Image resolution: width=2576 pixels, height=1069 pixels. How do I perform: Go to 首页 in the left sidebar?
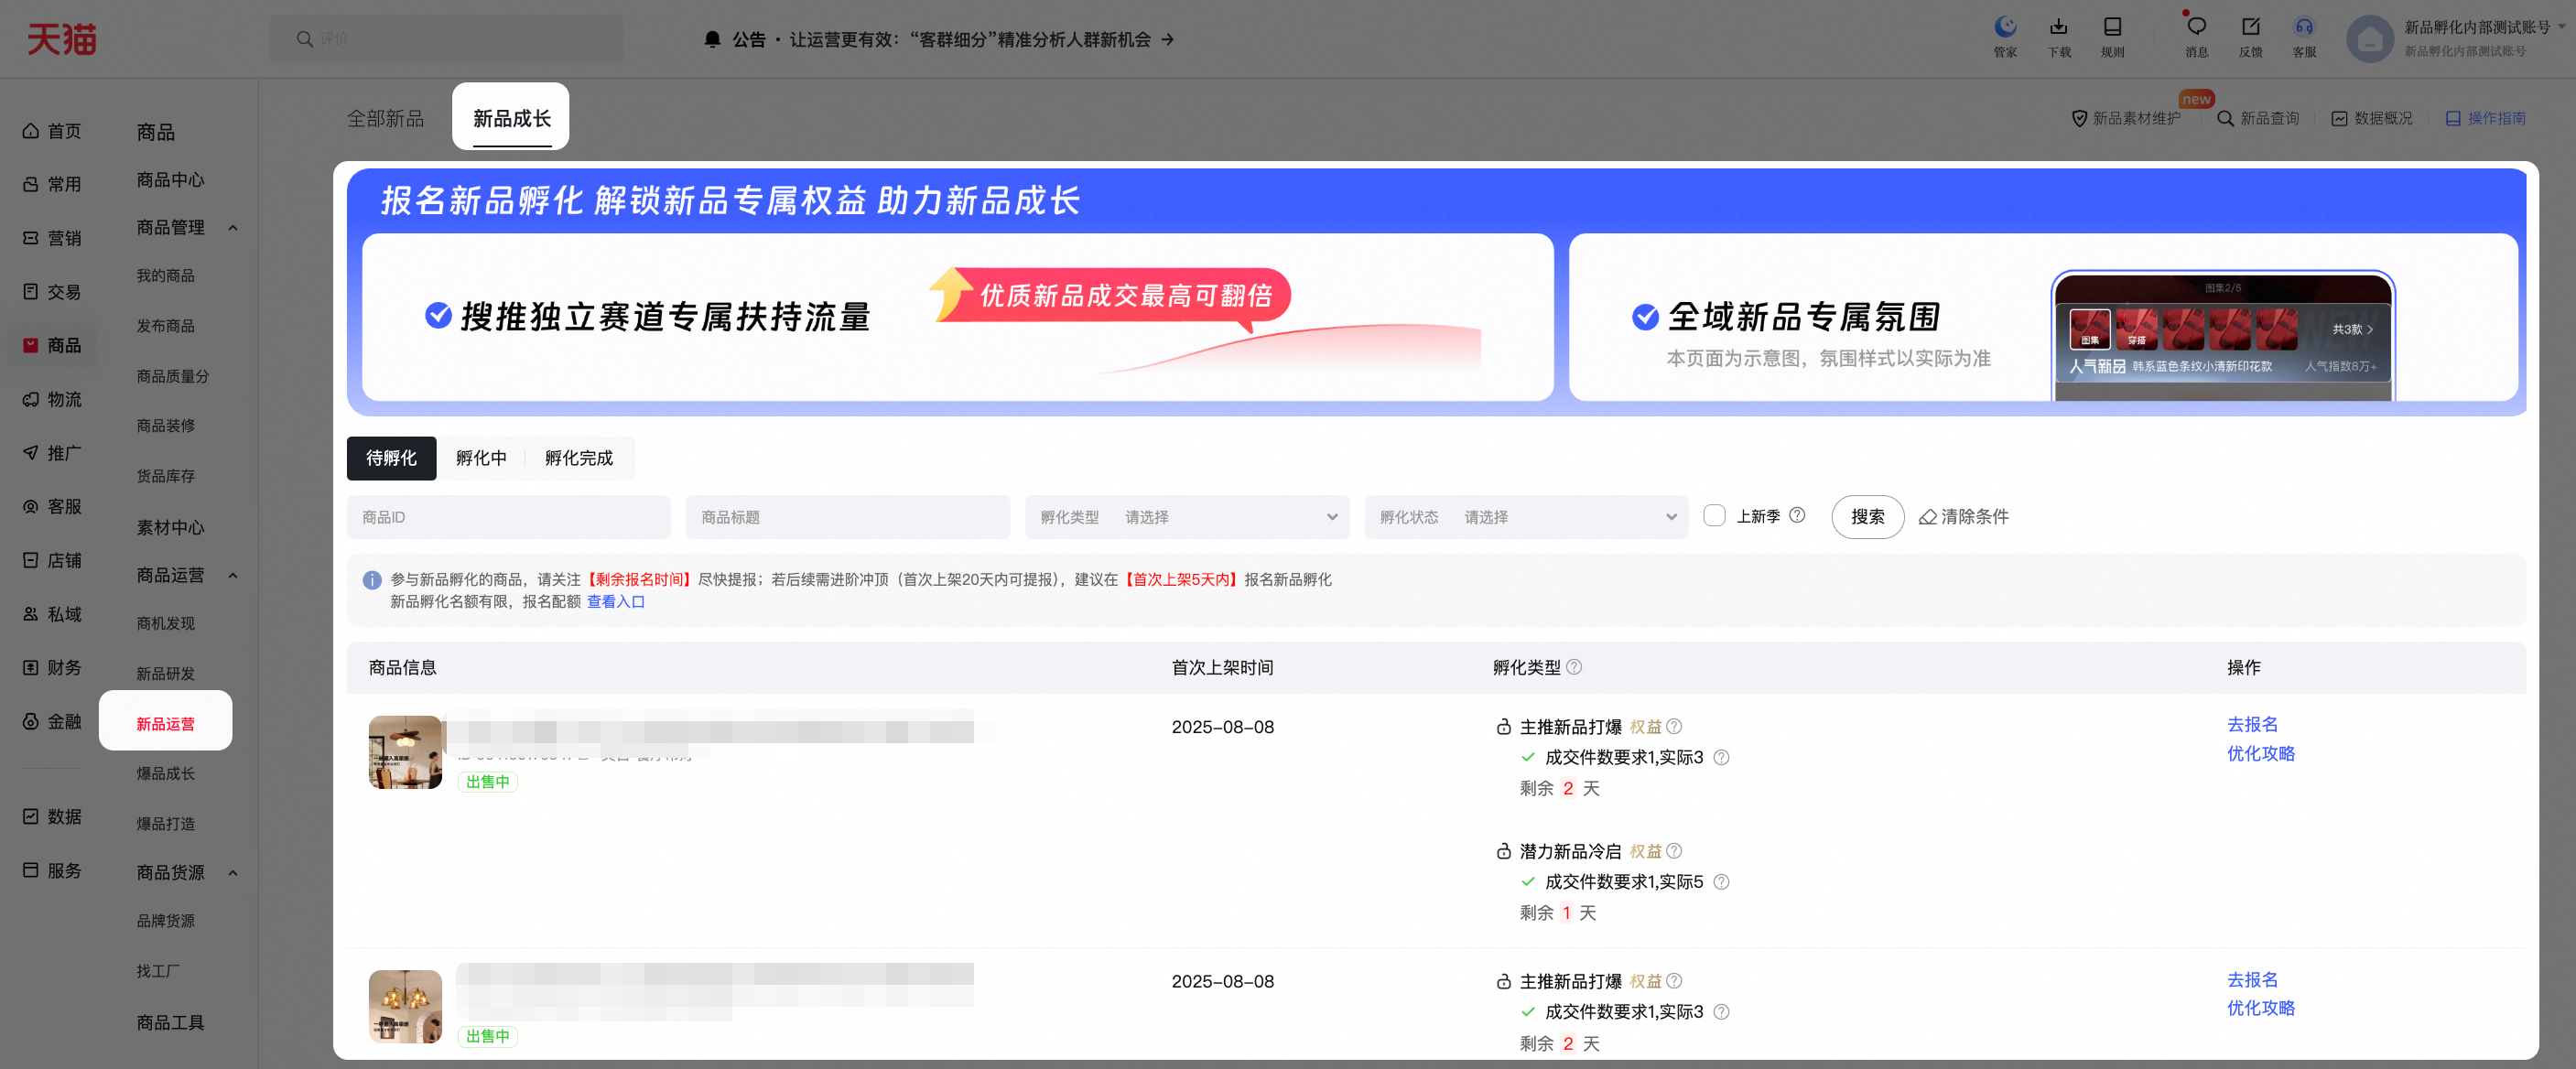coord(52,131)
